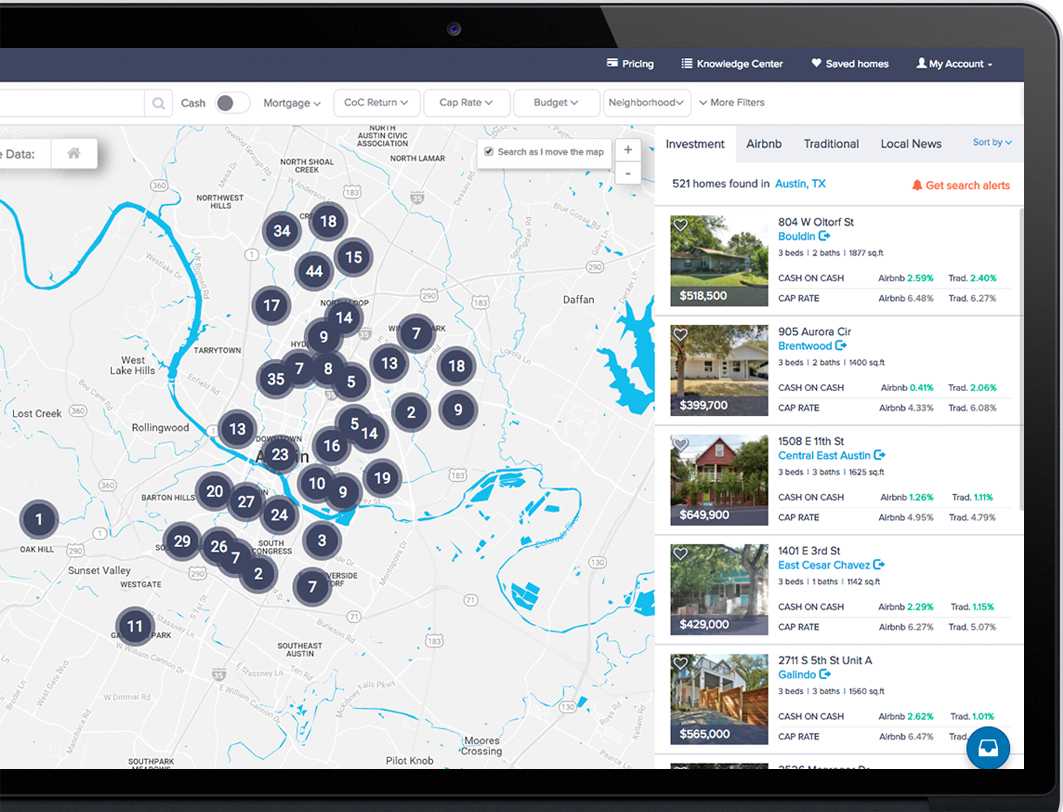Click heart on 1401 E 3rd St listing
This screenshot has width=1063, height=812.
[680, 554]
